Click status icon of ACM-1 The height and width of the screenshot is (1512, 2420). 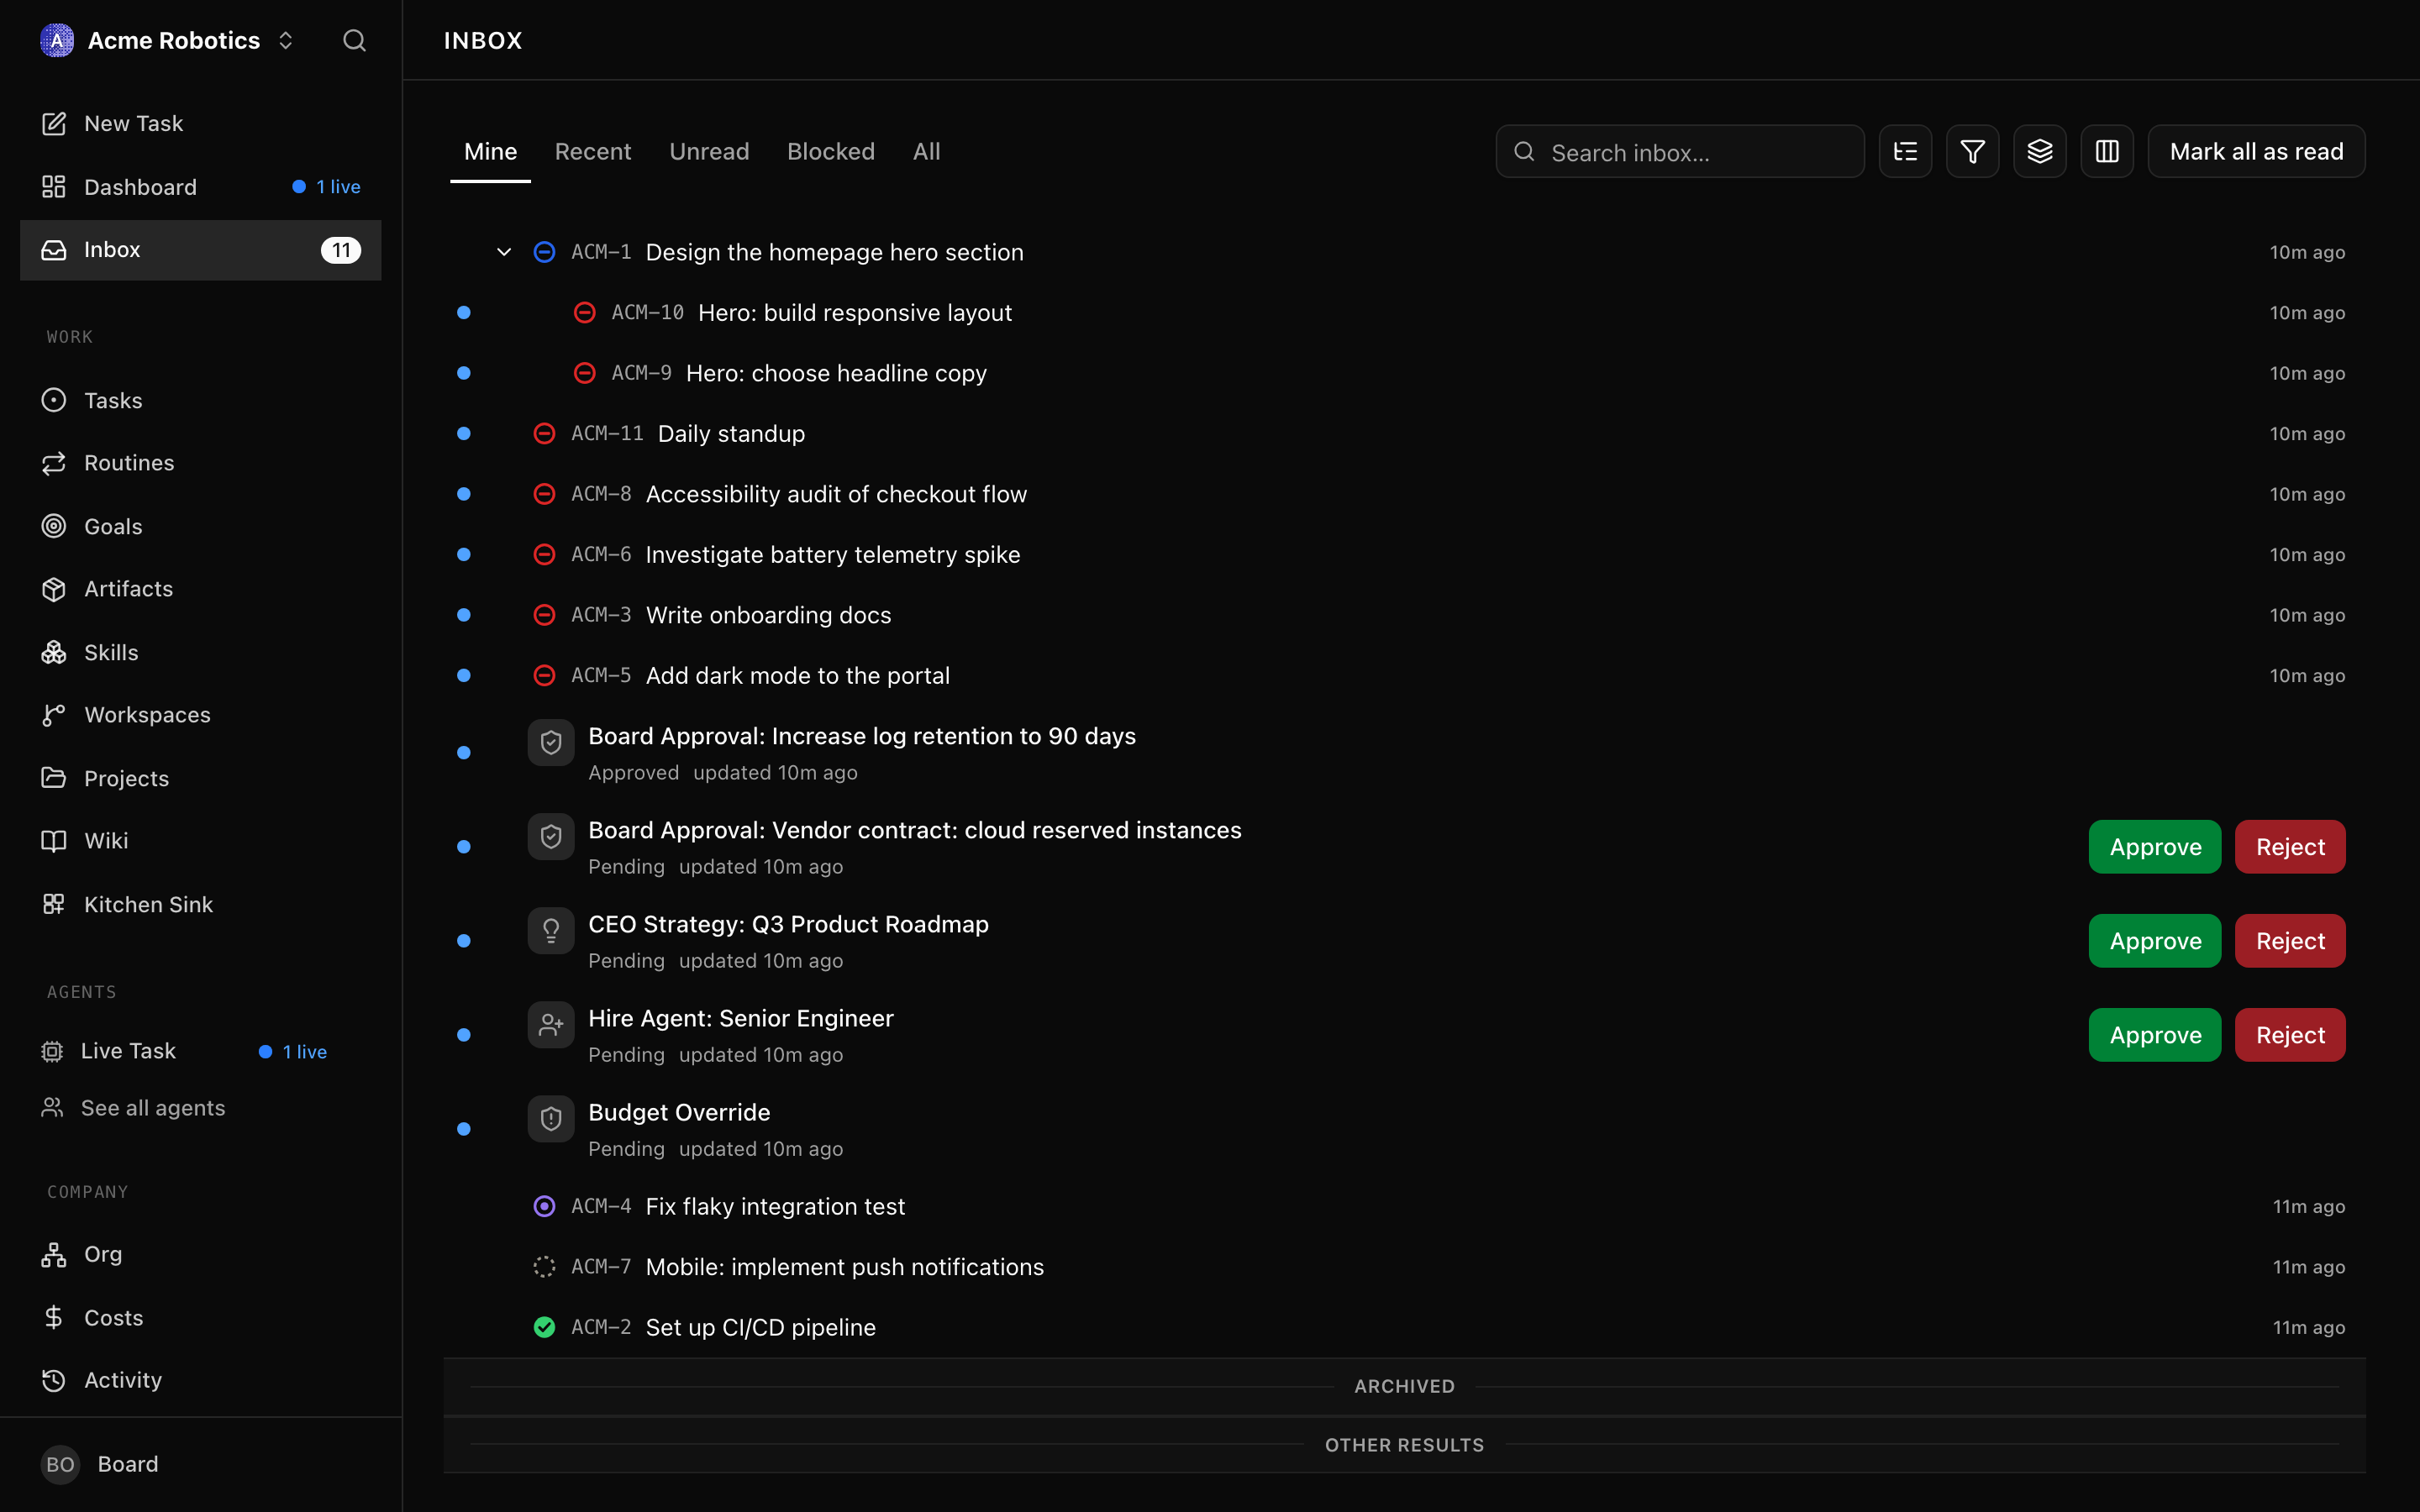tap(544, 252)
